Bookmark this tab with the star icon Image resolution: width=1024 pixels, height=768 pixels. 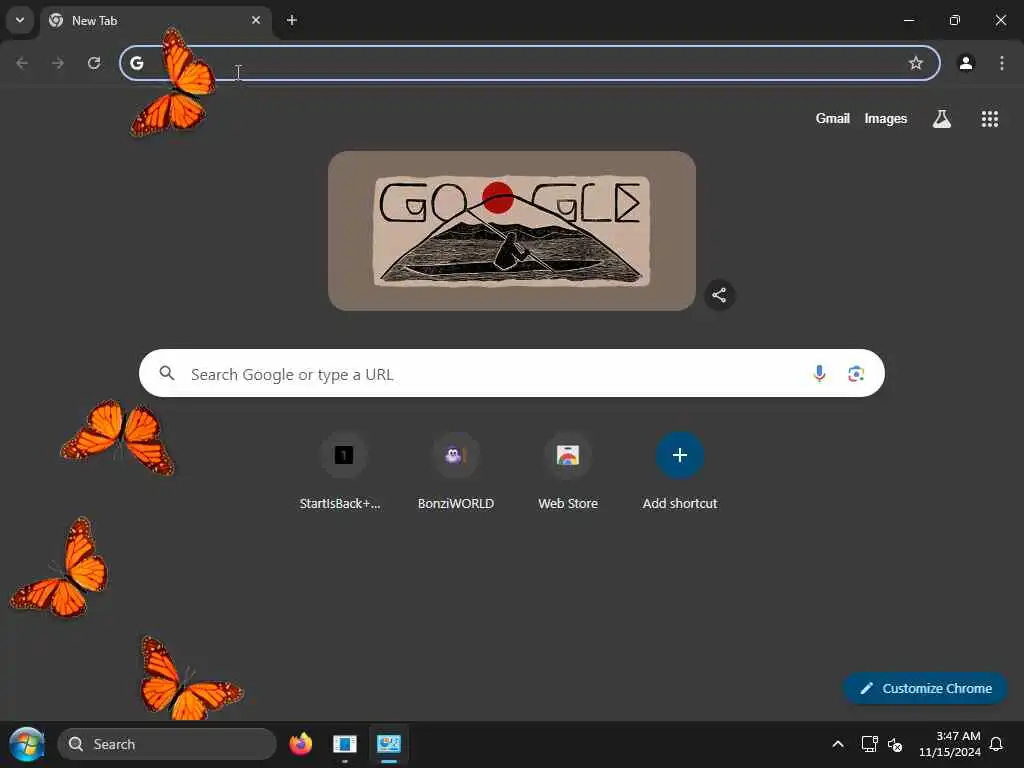coord(916,63)
